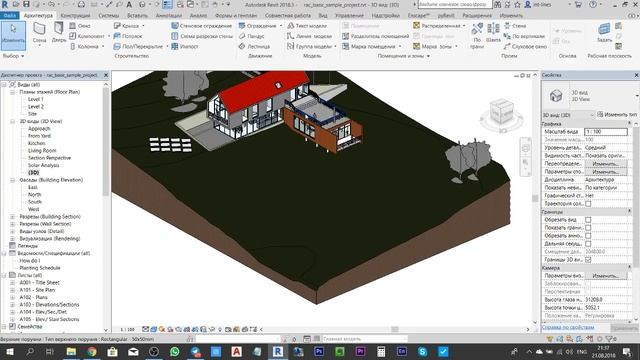
Task: Click the Windows Start button
Action: pyautogui.click(x=9, y=351)
